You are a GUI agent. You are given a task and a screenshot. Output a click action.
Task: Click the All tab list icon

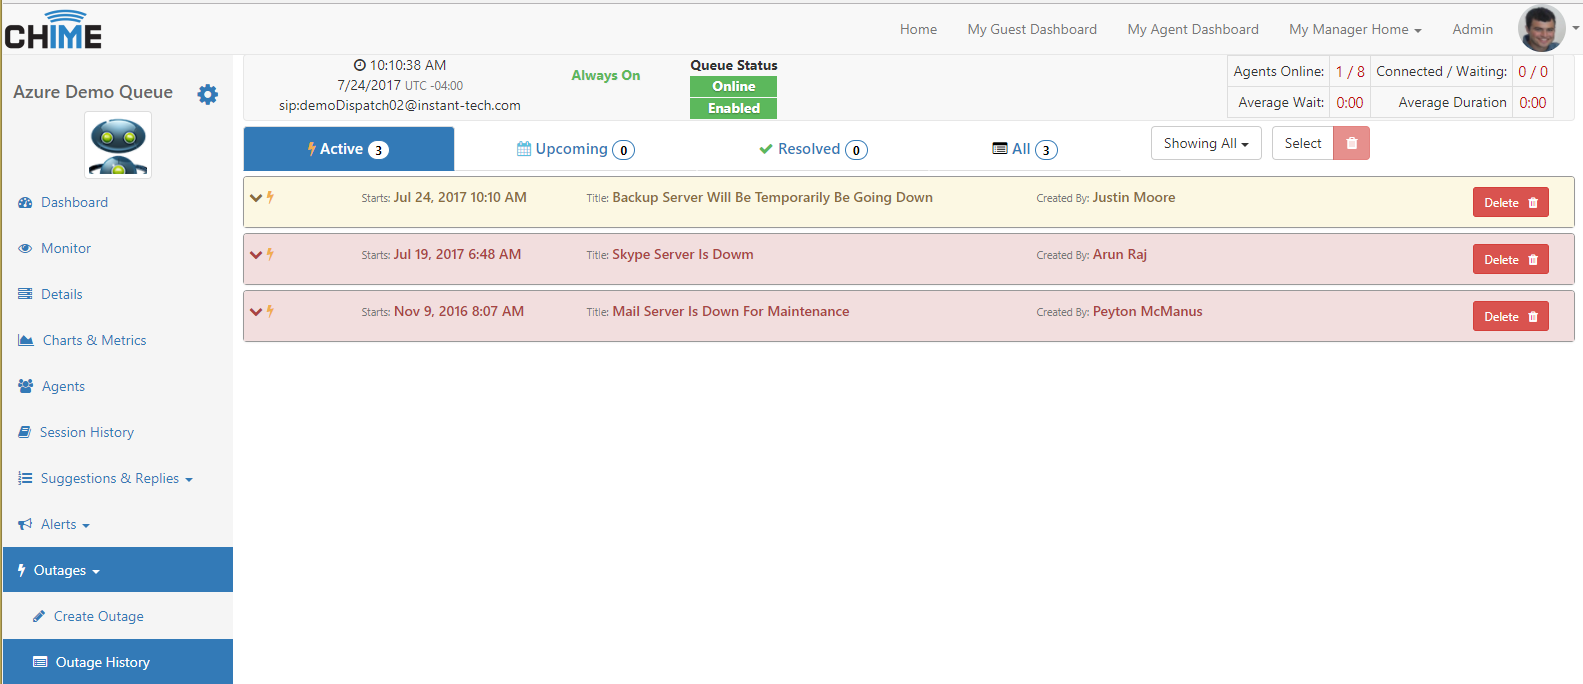pyautogui.click(x=1000, y=148)
